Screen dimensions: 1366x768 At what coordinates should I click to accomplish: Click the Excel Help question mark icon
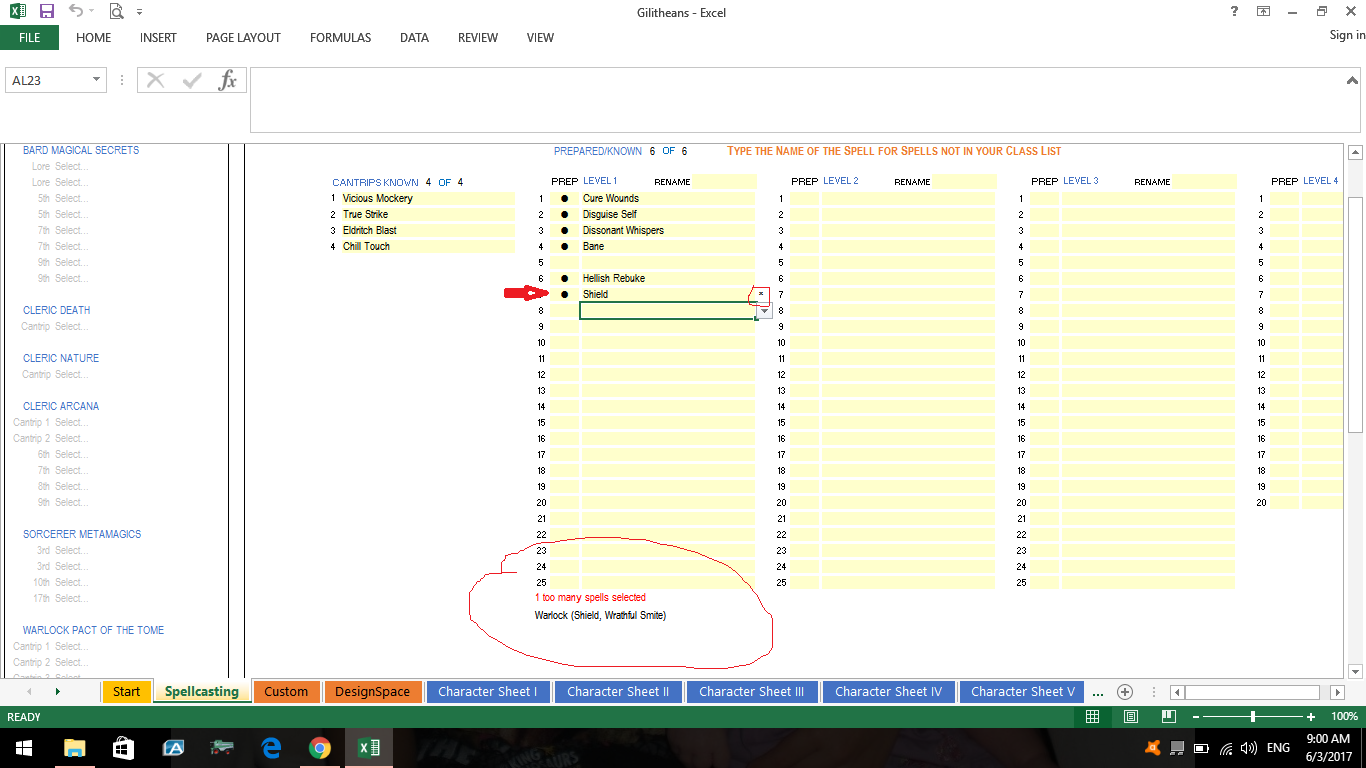click(1235, 11)
